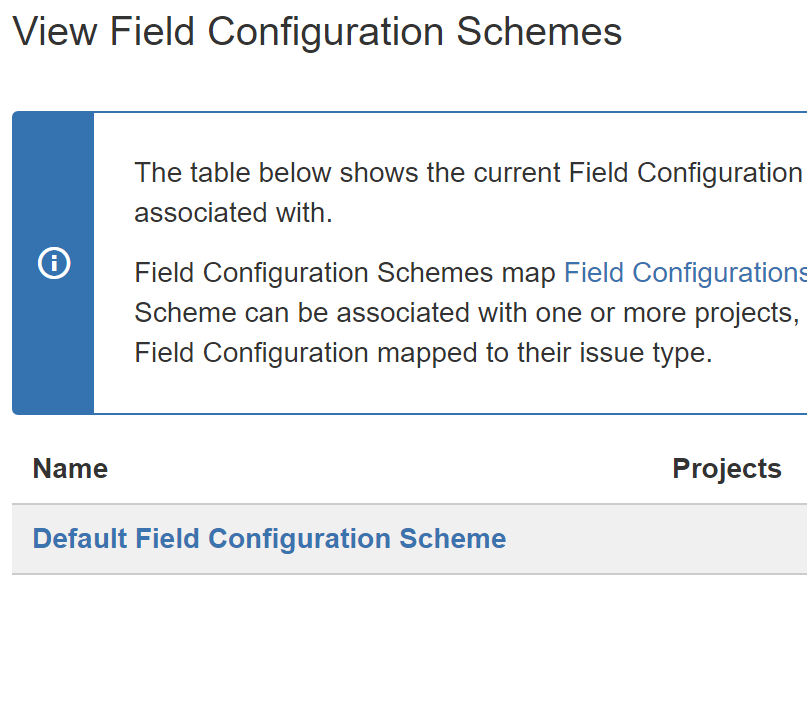This screenshot has width=807, height=705.
Task: Click 'Field Configuration Schemes map' text
Action: pos(345,273)
